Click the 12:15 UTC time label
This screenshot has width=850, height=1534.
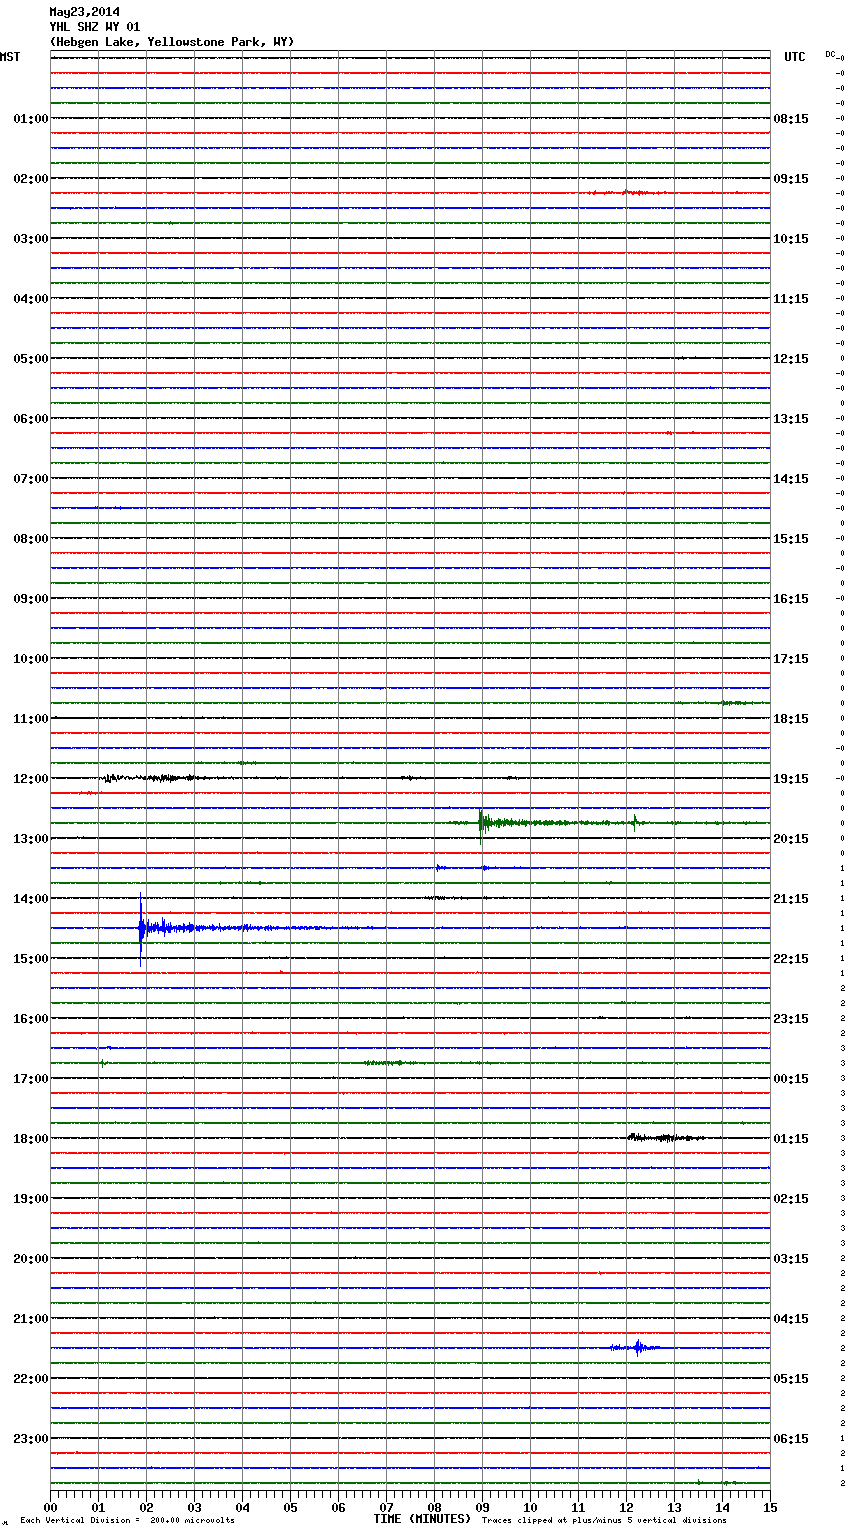[791, 359]
